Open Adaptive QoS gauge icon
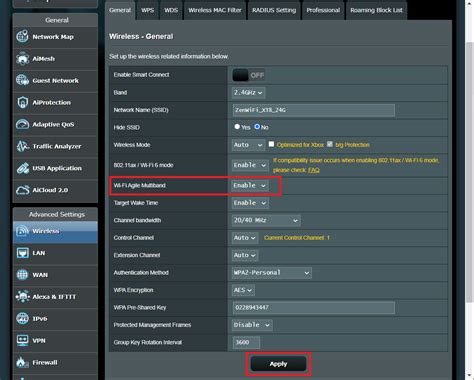The image size is (474, 380). click(22, 124)
